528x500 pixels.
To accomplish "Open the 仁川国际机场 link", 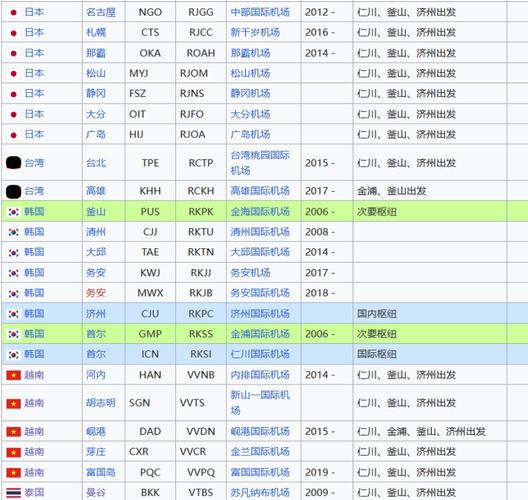I will tap(260, 354).
